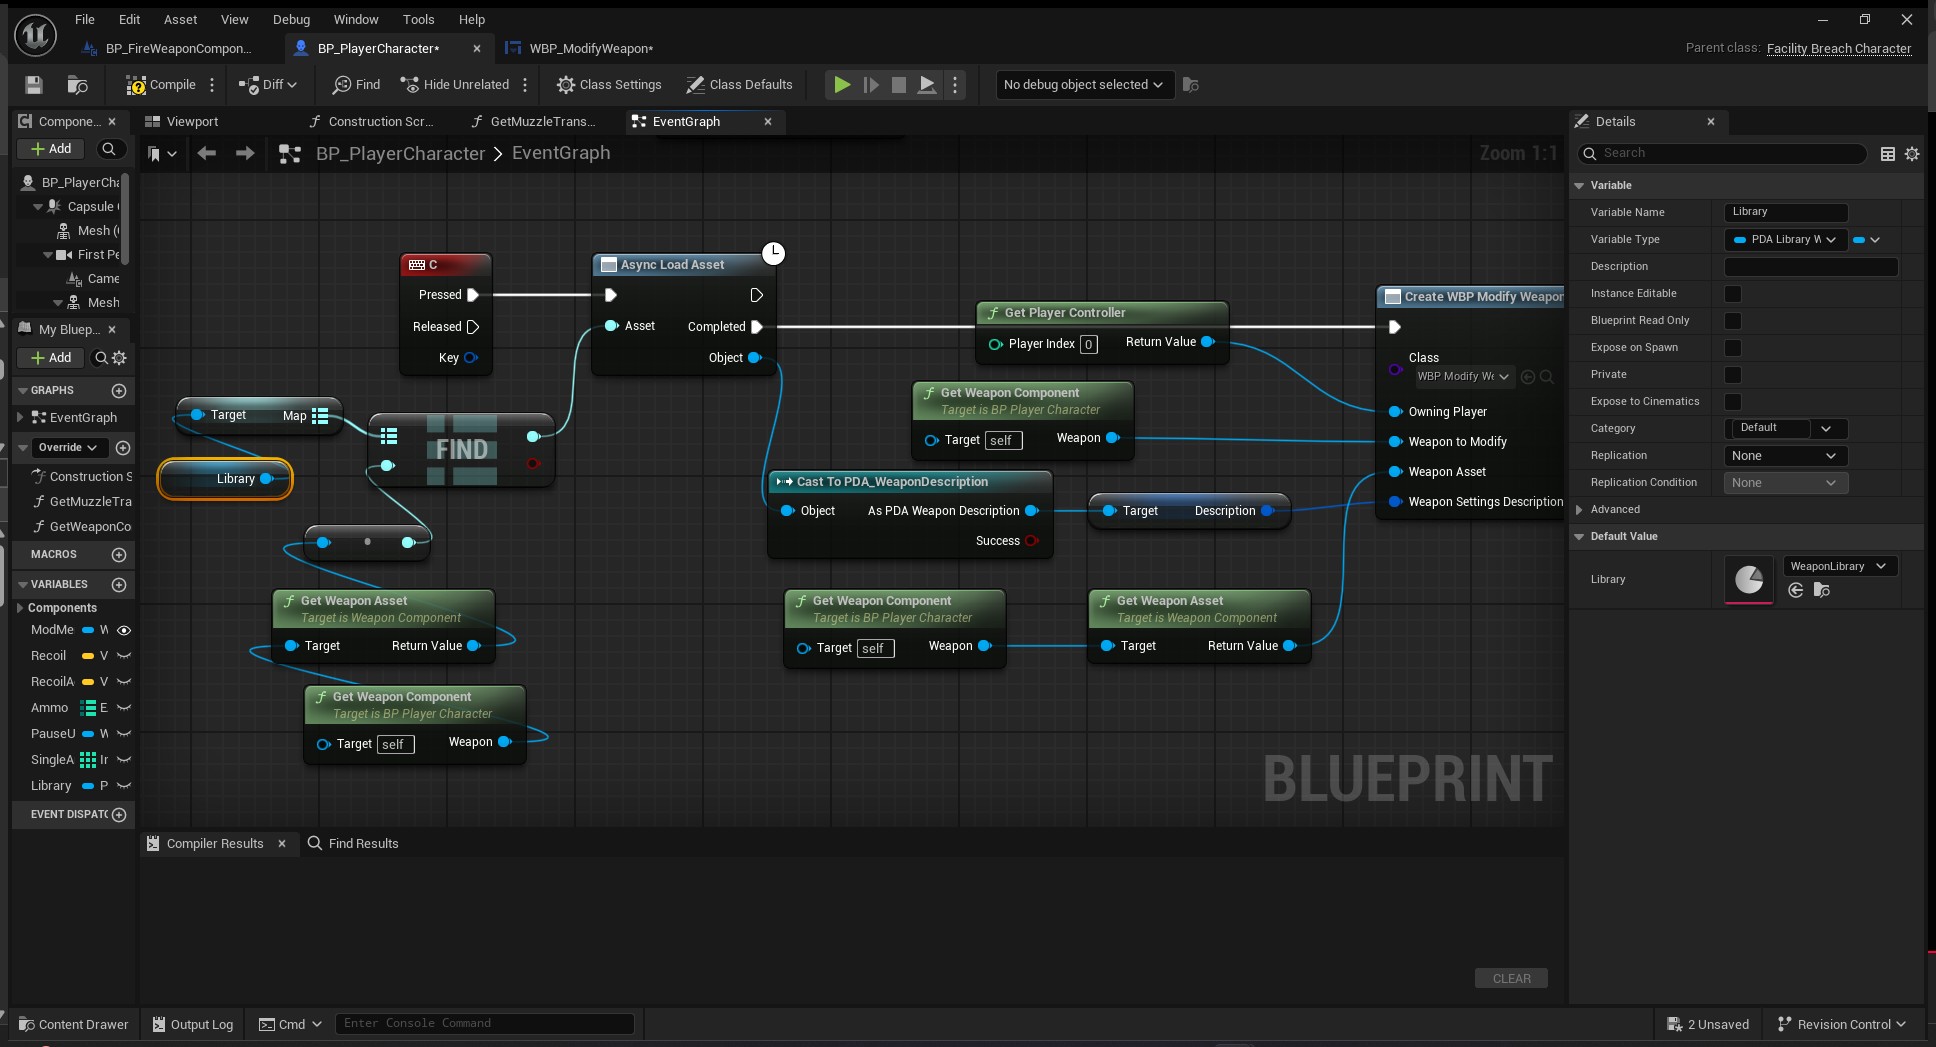Open My Blueprint settings gear
Image resolution: width=1936 pixels, height=1047 pixels.
pyautogui.click(x=120, y=358)
